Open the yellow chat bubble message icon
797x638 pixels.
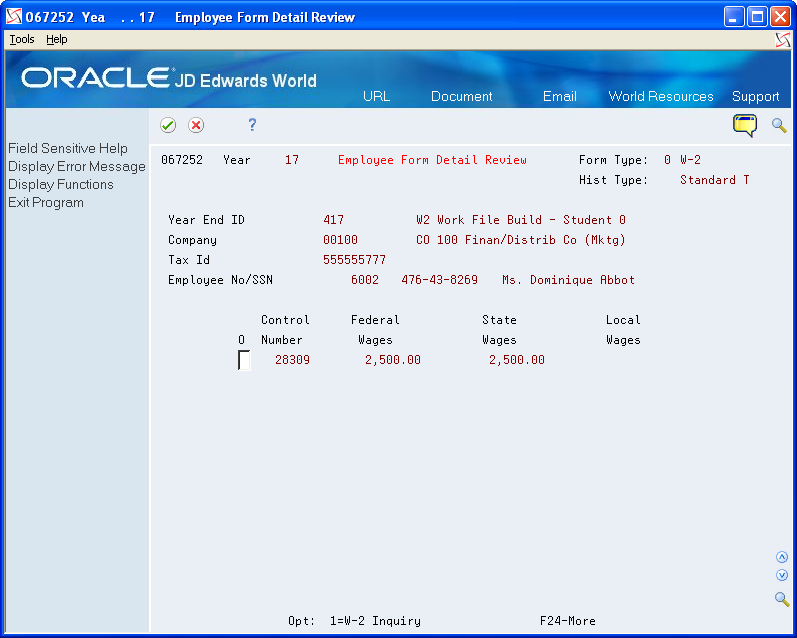tap(745, 125)
